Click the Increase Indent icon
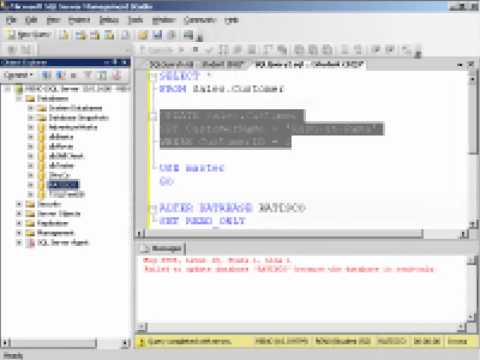 390,50
